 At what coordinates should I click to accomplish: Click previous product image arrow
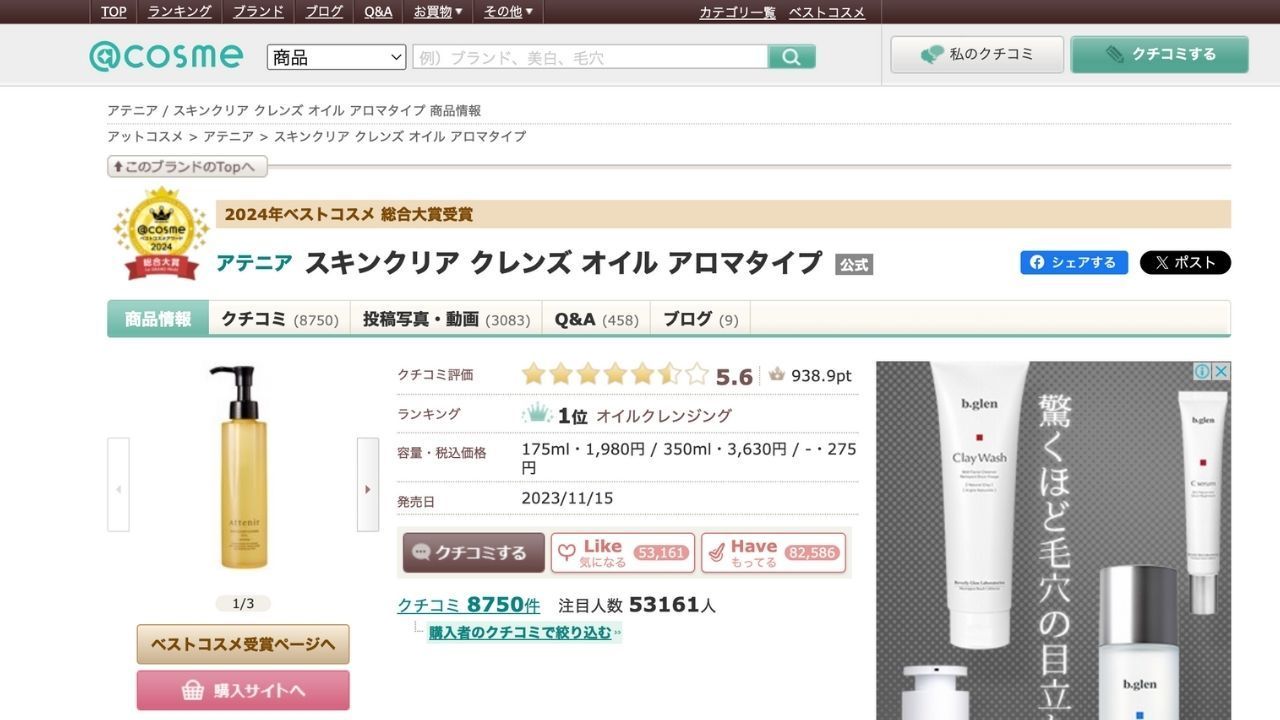(x=118, y=485)
